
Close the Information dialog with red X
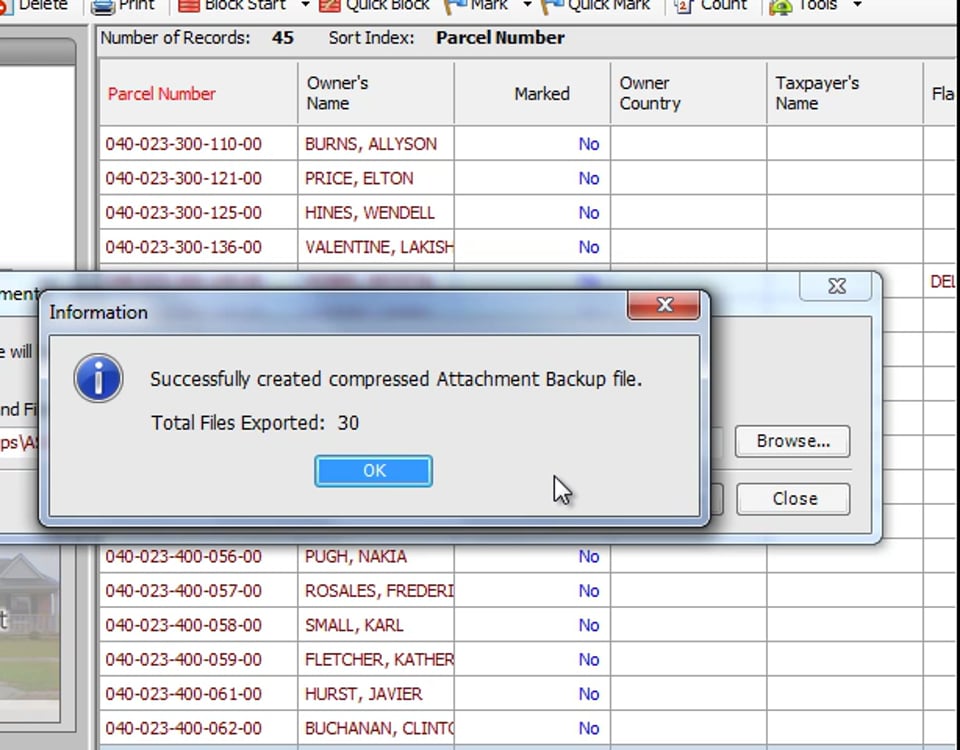point(664,304)
